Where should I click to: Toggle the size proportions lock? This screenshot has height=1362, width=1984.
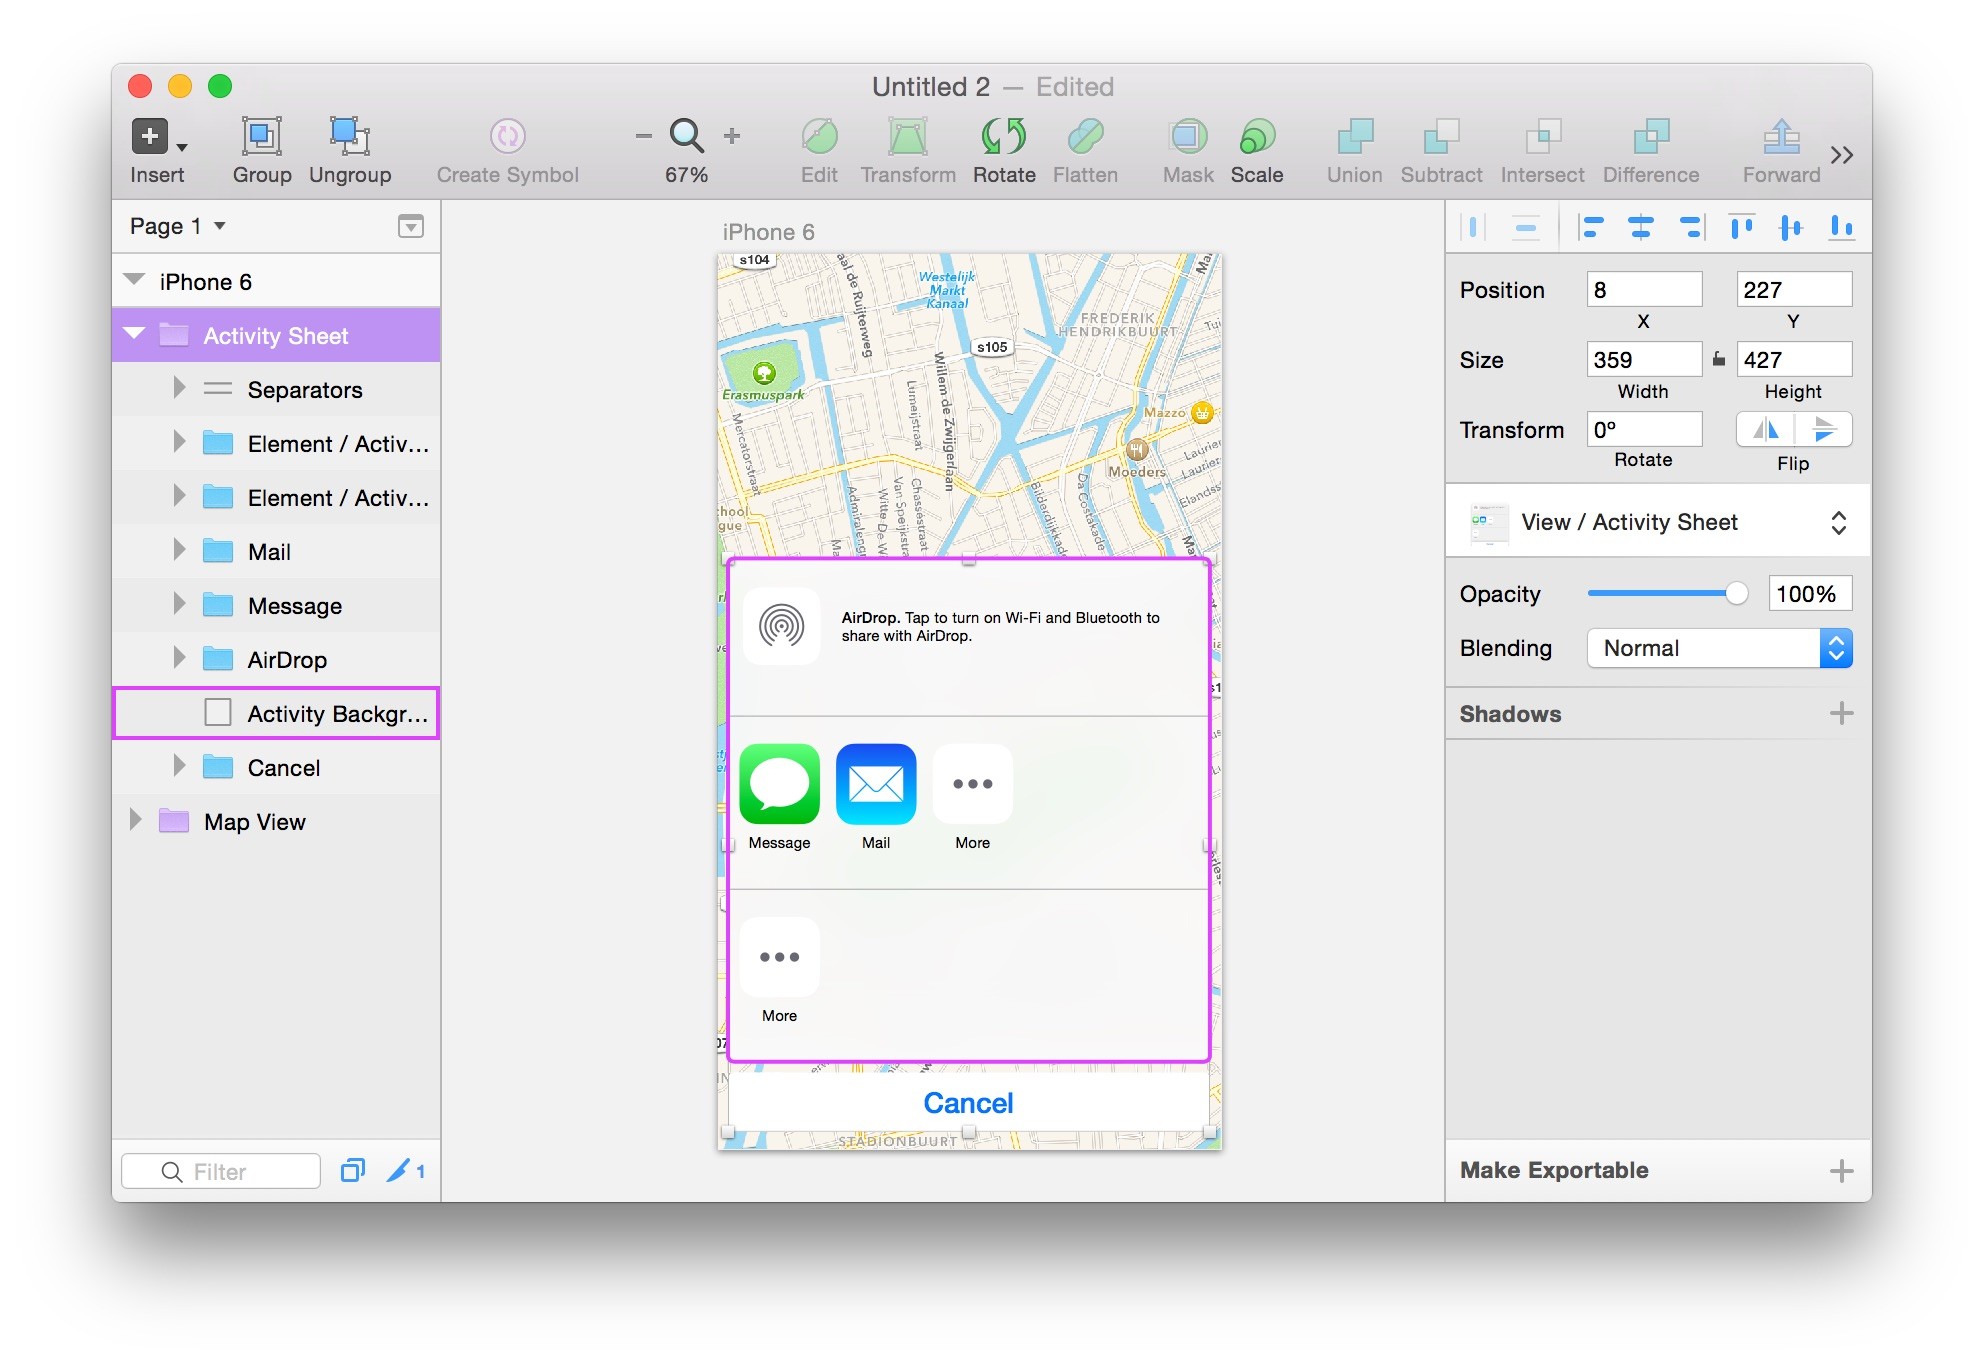(x=1718, y=360)
